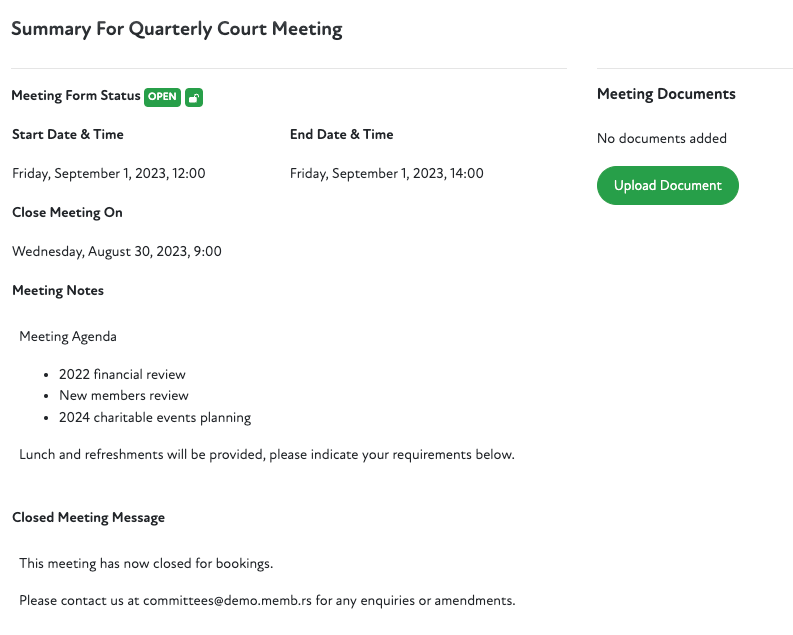Click the Close Meeting On label
The height and width of the screenshot is (635, 793).
click(67, 212)
